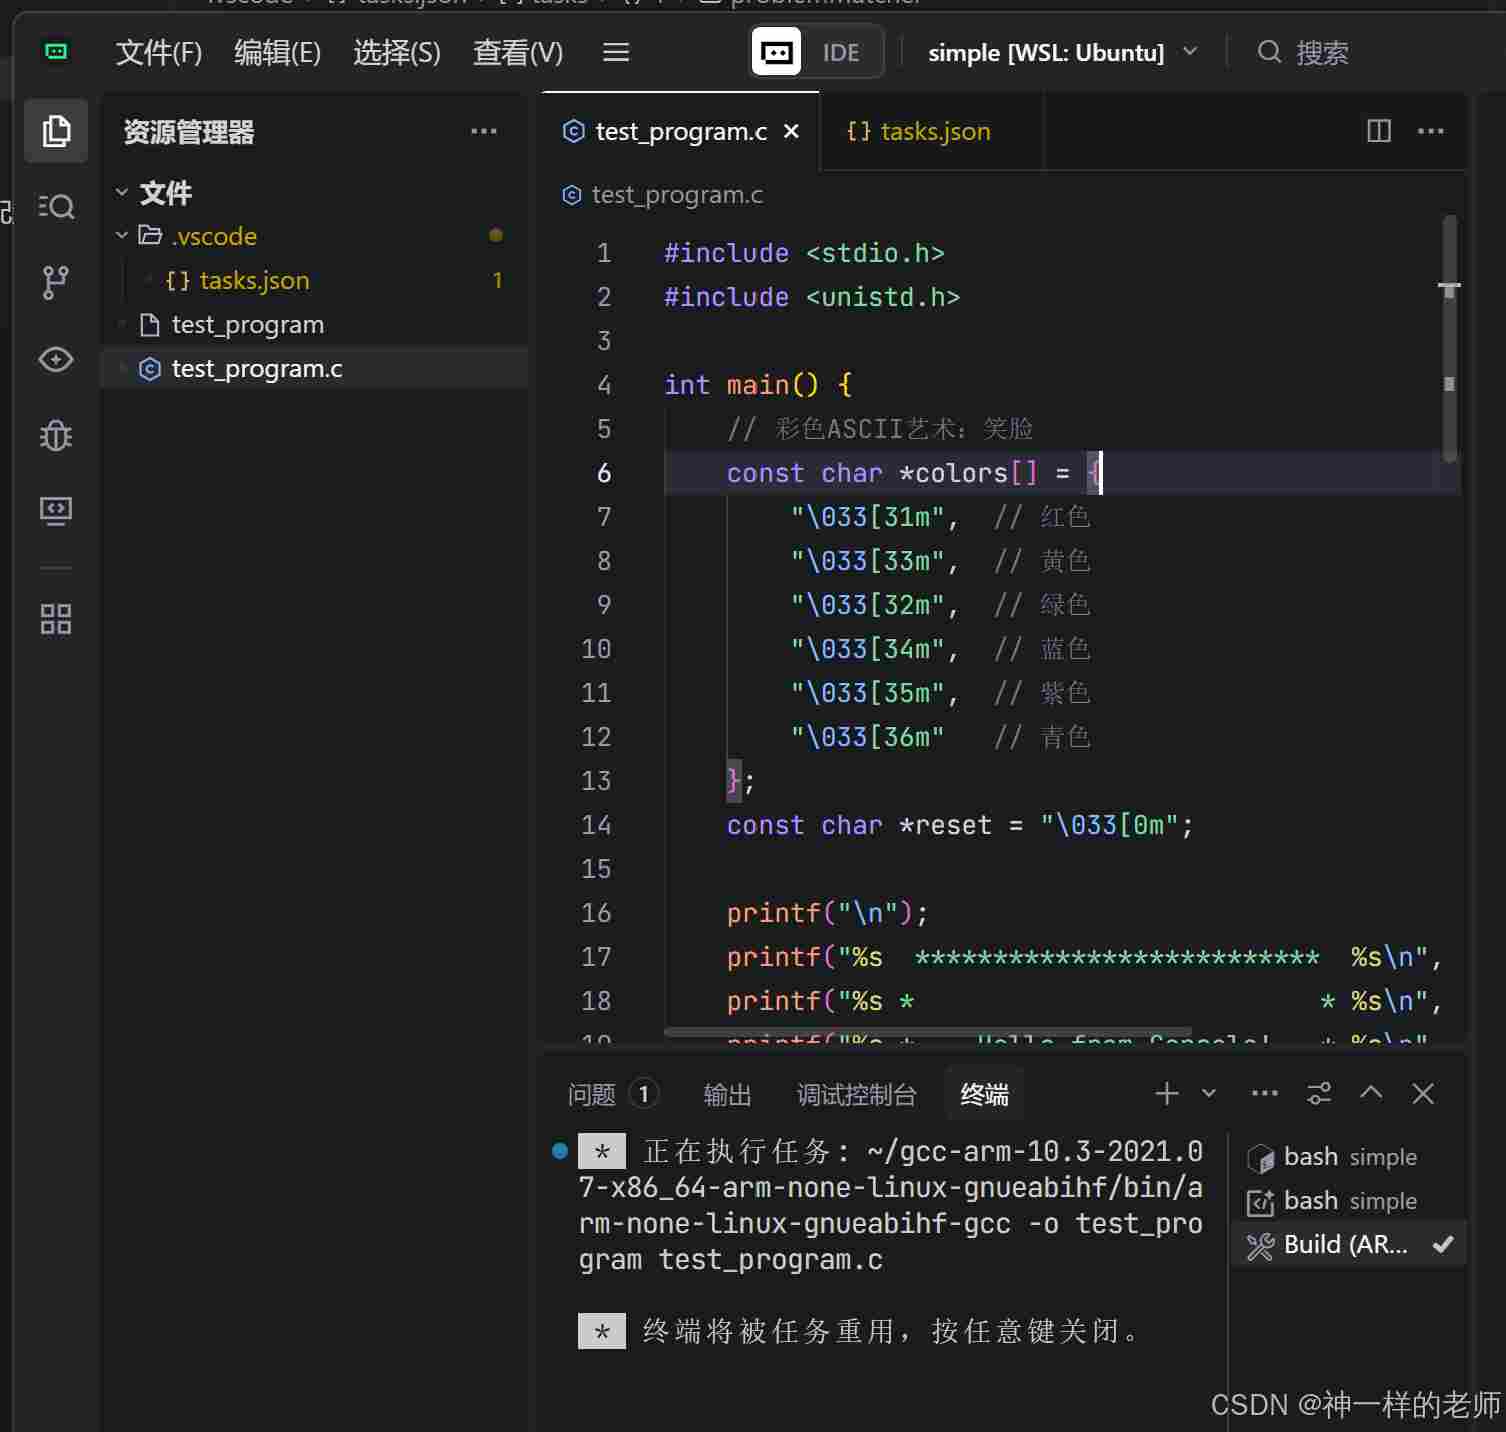
Task: Open the terminal launch profile dropdown arrow
Action: coord(1209,1094)
